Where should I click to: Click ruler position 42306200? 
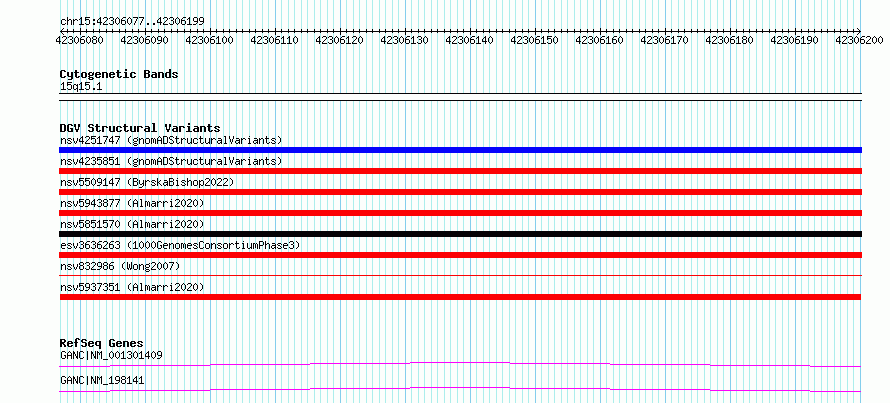pyautogui.click(x=860, y=40)
